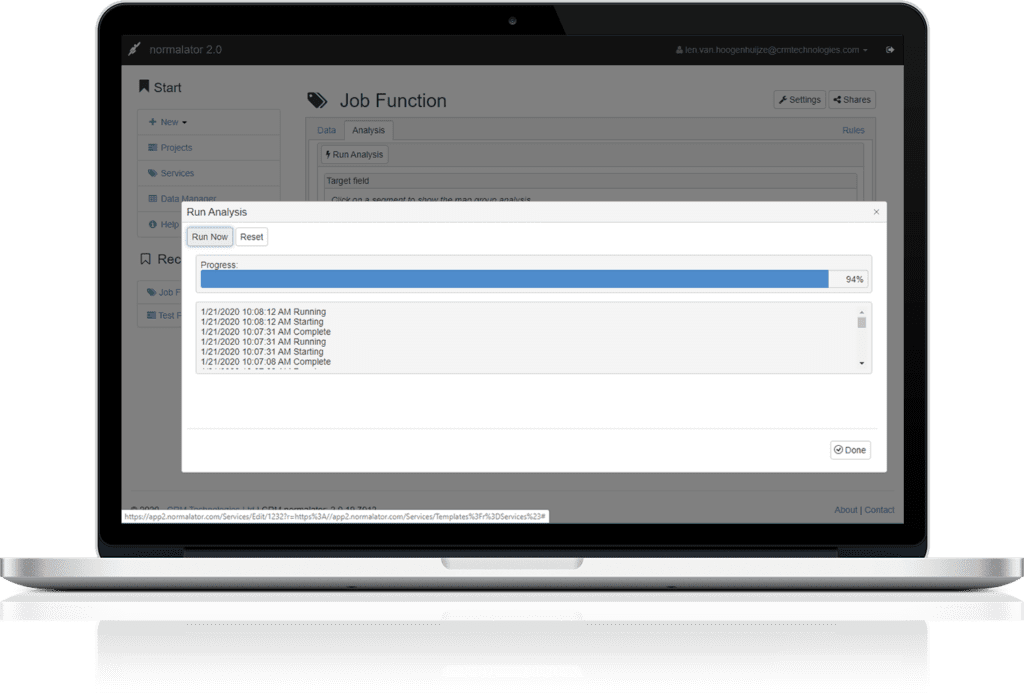The width and height of the screenshot is (1024, 693).
Task: Close the Run Analysis dialog with X
Action: pyautogui.click(x=877, y=212)
